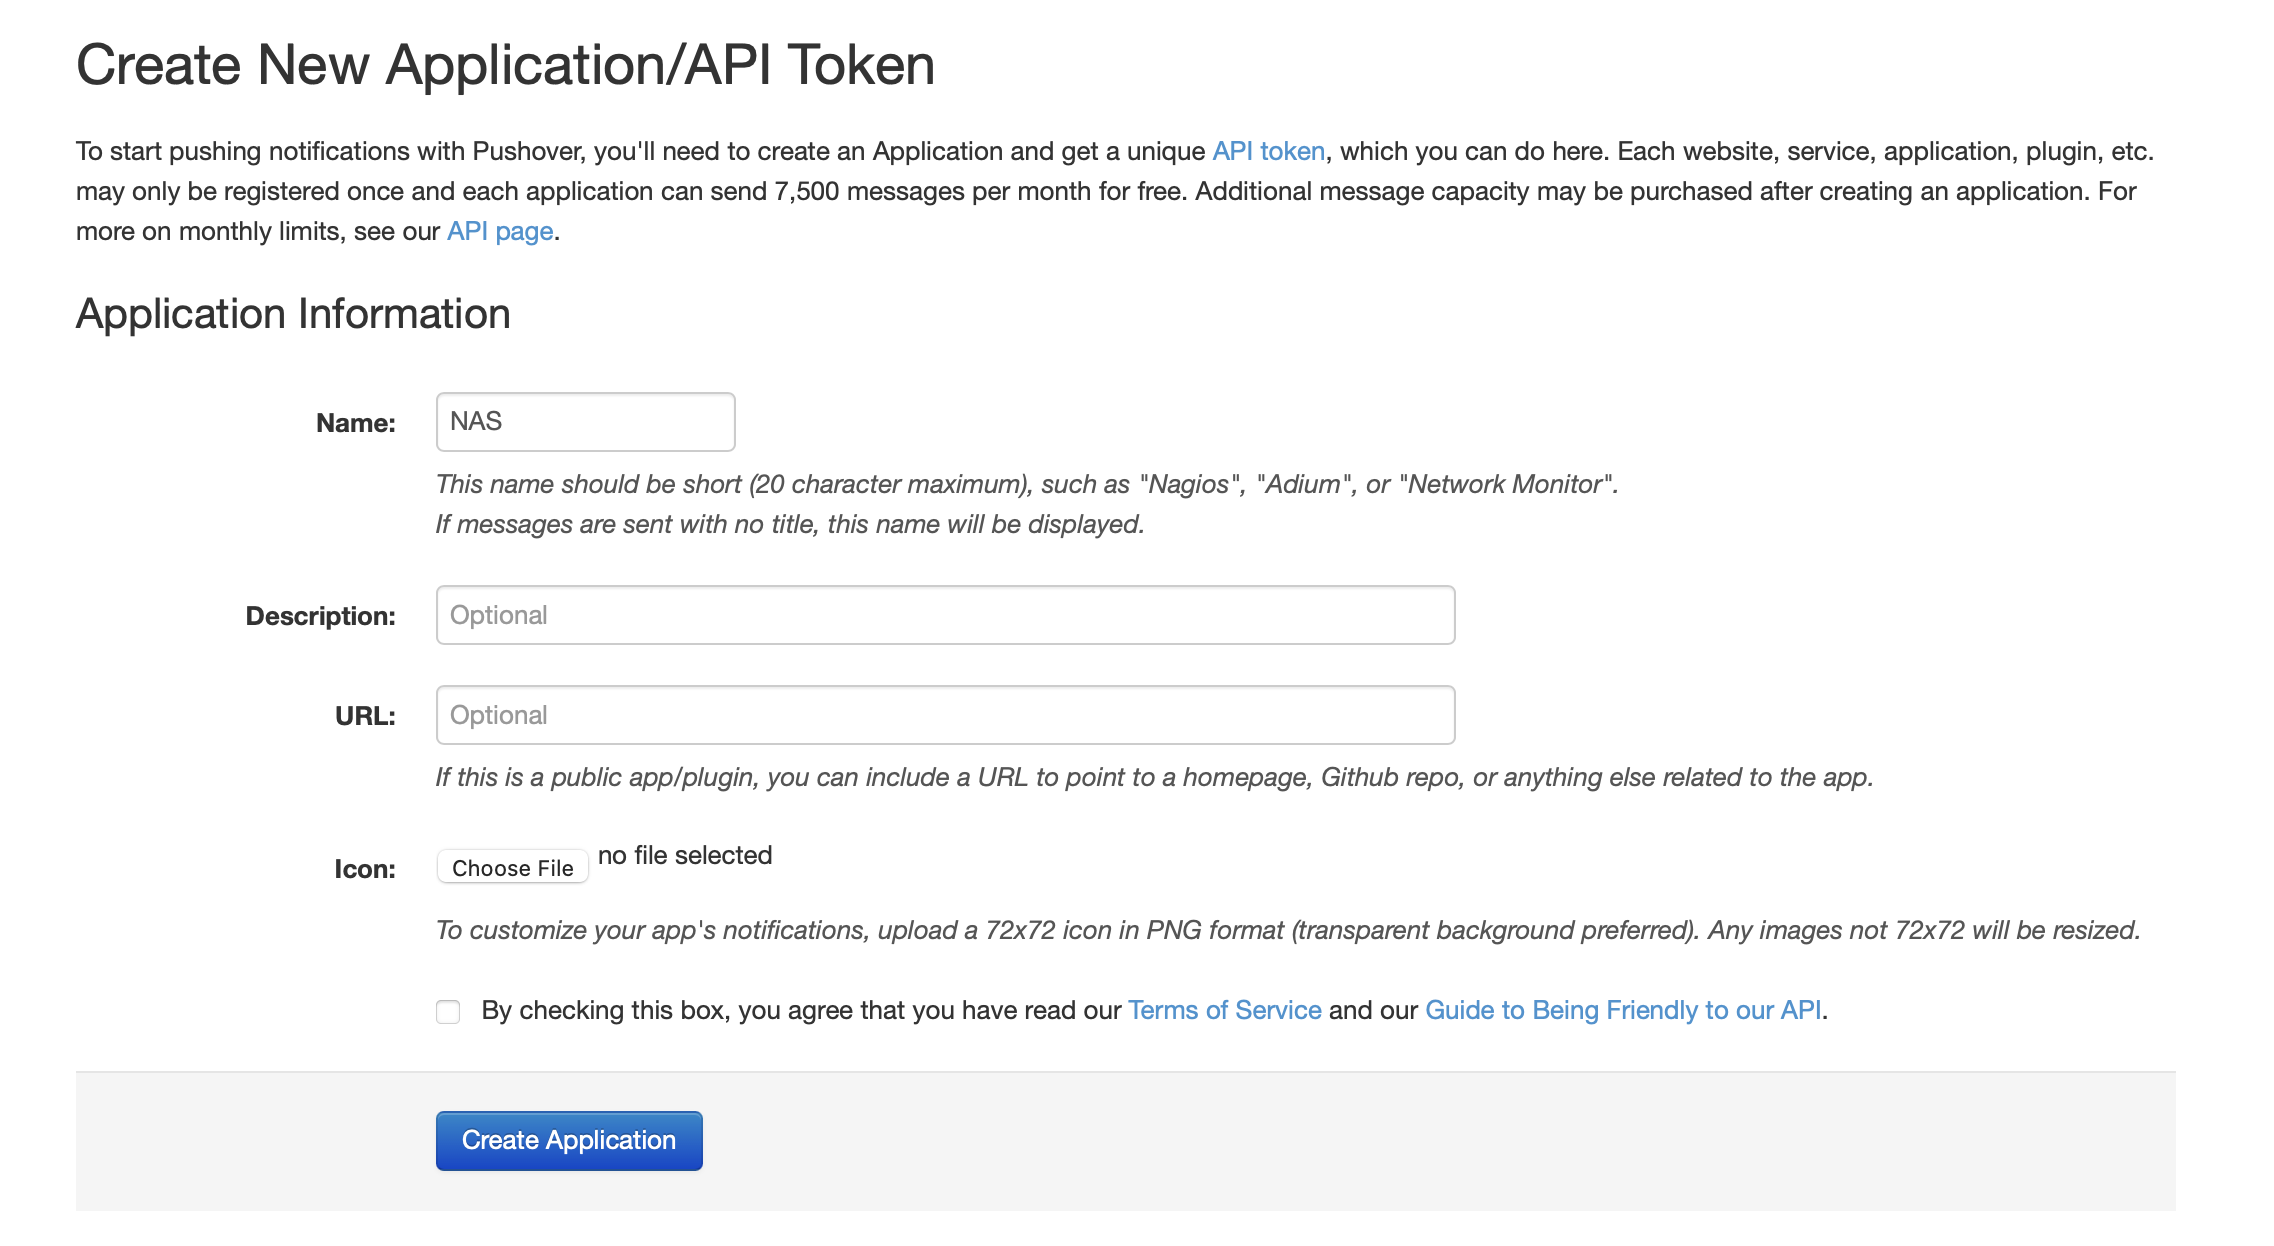
Task: Click the 'no file selected' text
Action: click(685, 855)
